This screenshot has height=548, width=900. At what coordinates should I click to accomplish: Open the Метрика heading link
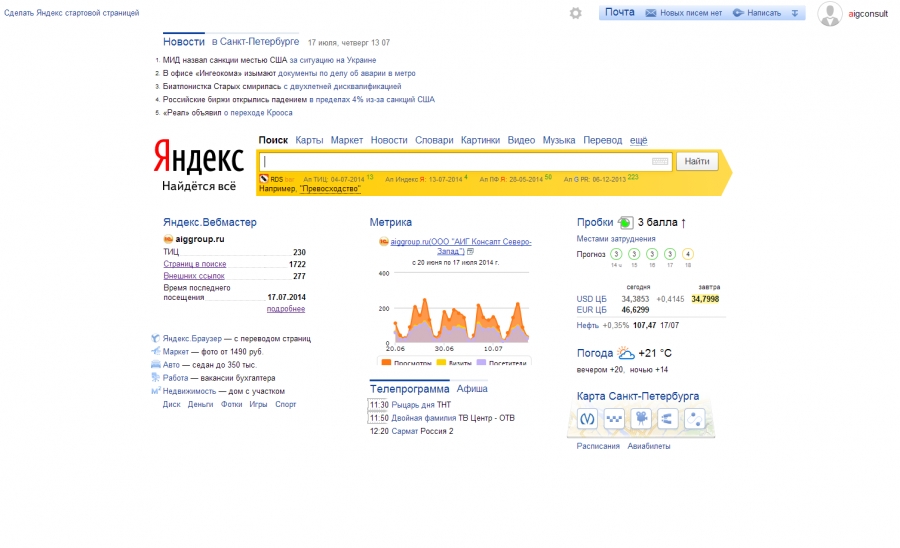point(390,223)
